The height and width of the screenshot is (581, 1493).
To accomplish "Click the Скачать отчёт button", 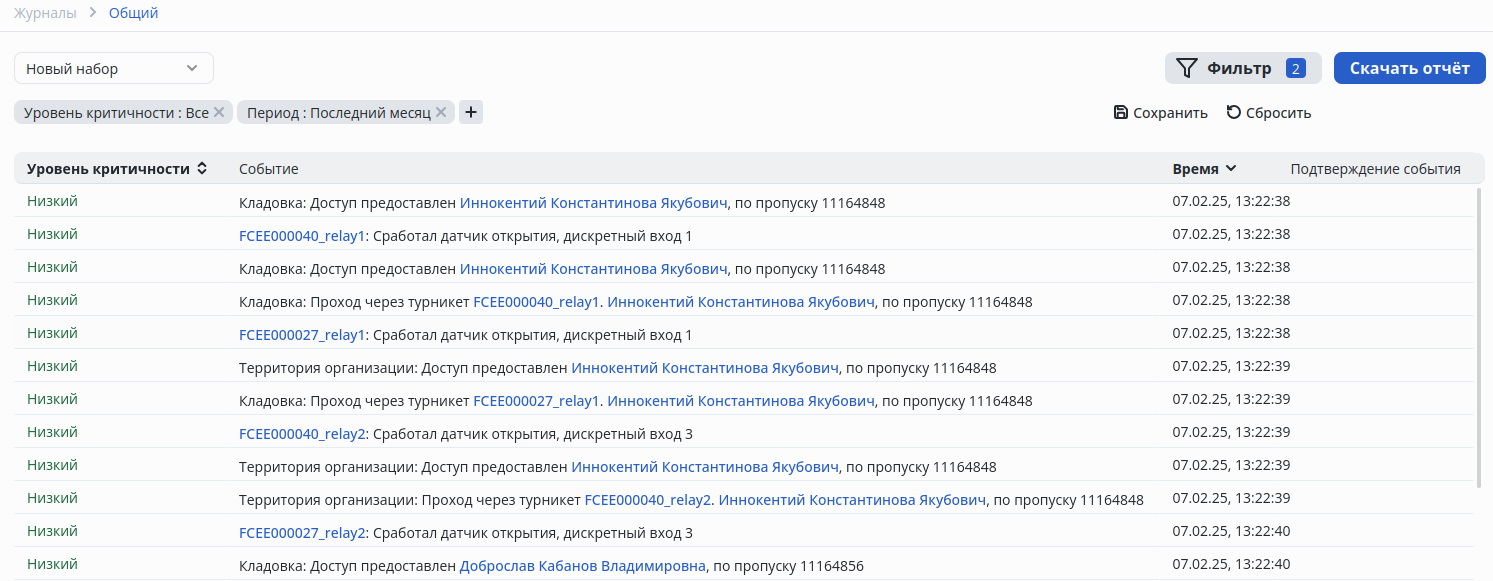I will pos(1409,68).
